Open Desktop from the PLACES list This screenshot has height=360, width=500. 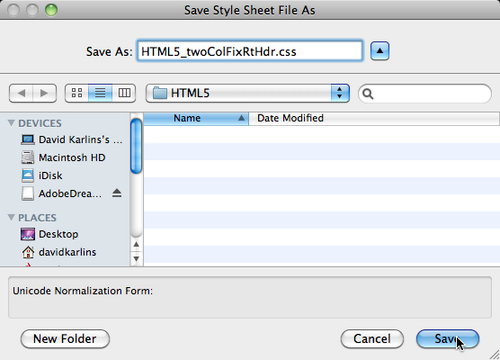(49, 234)
